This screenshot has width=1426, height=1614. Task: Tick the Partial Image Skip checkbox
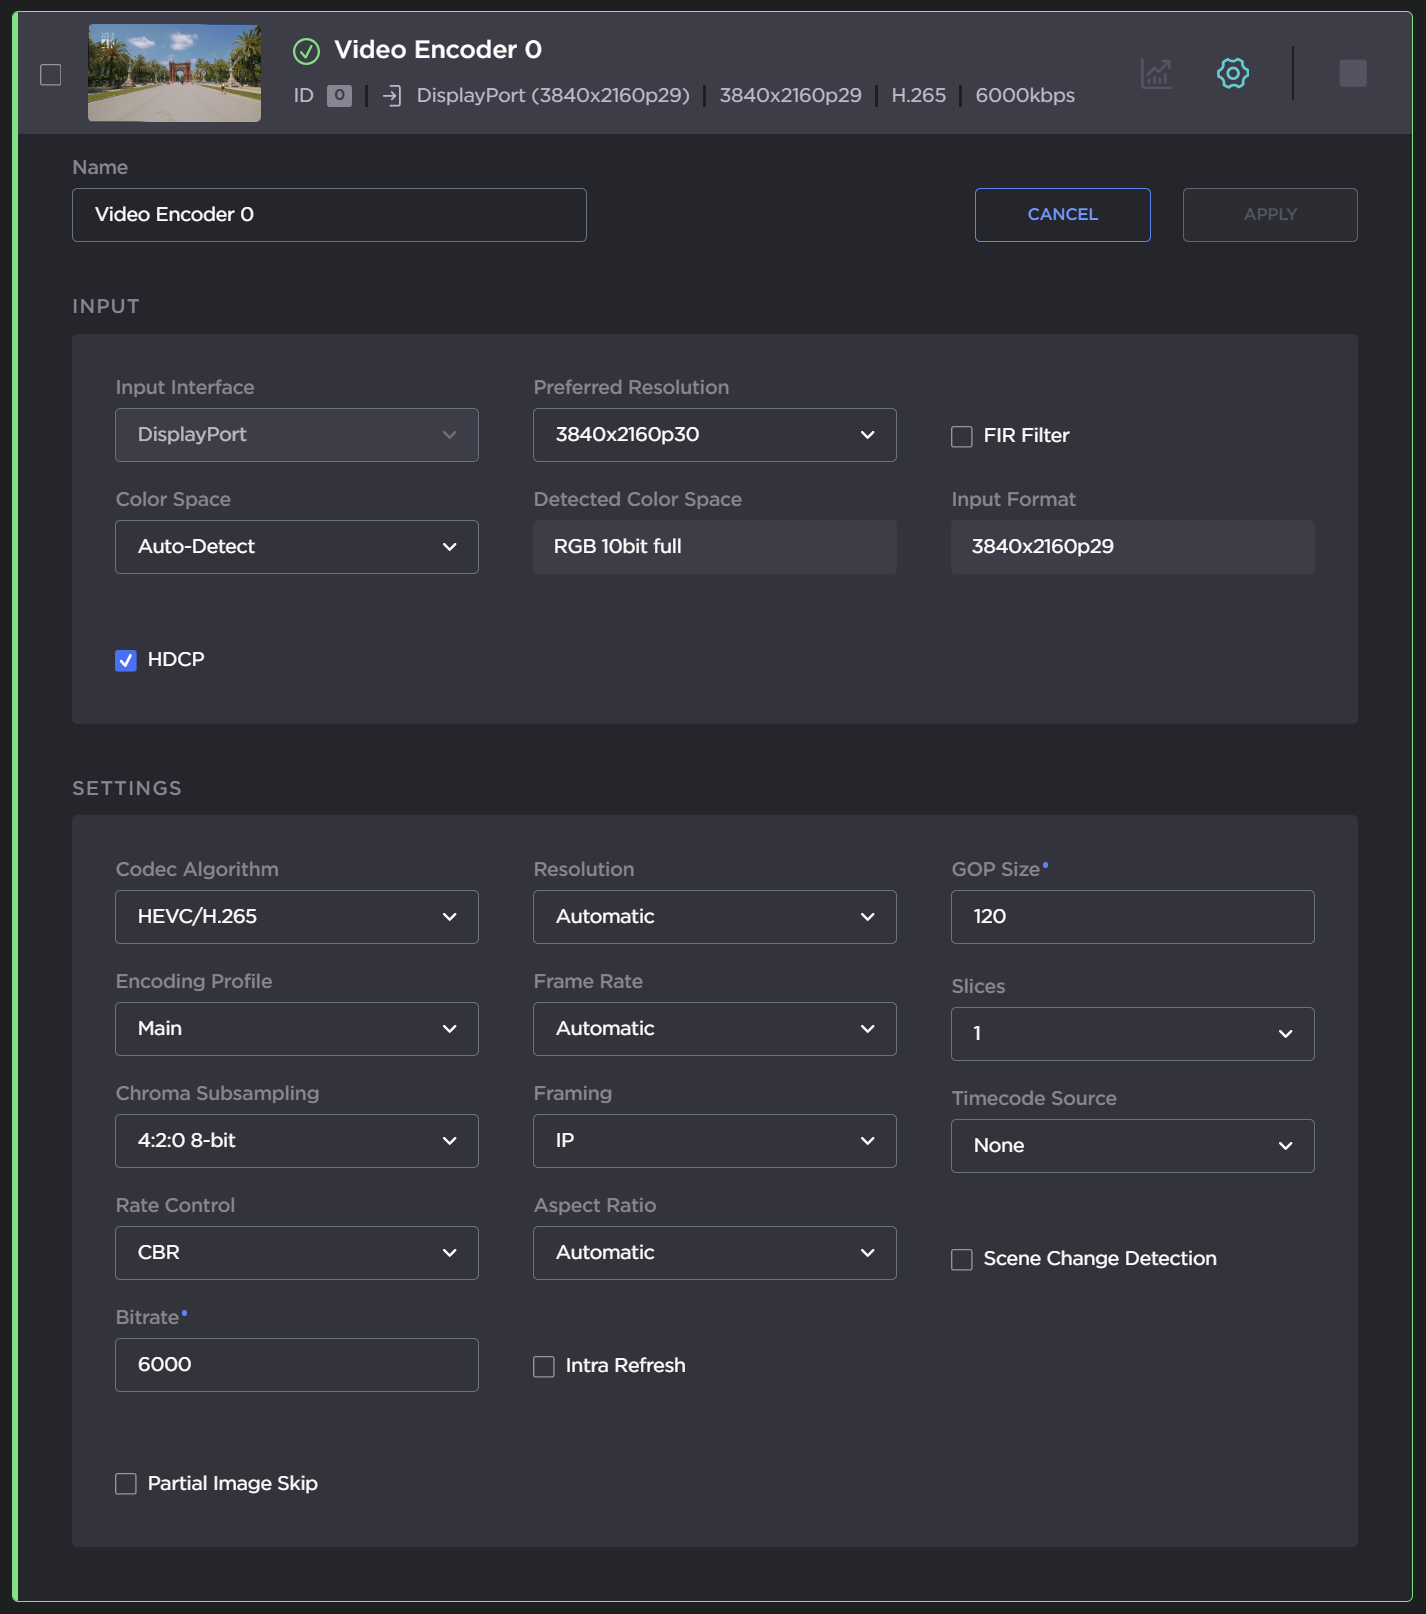(x=126, y=1484)
